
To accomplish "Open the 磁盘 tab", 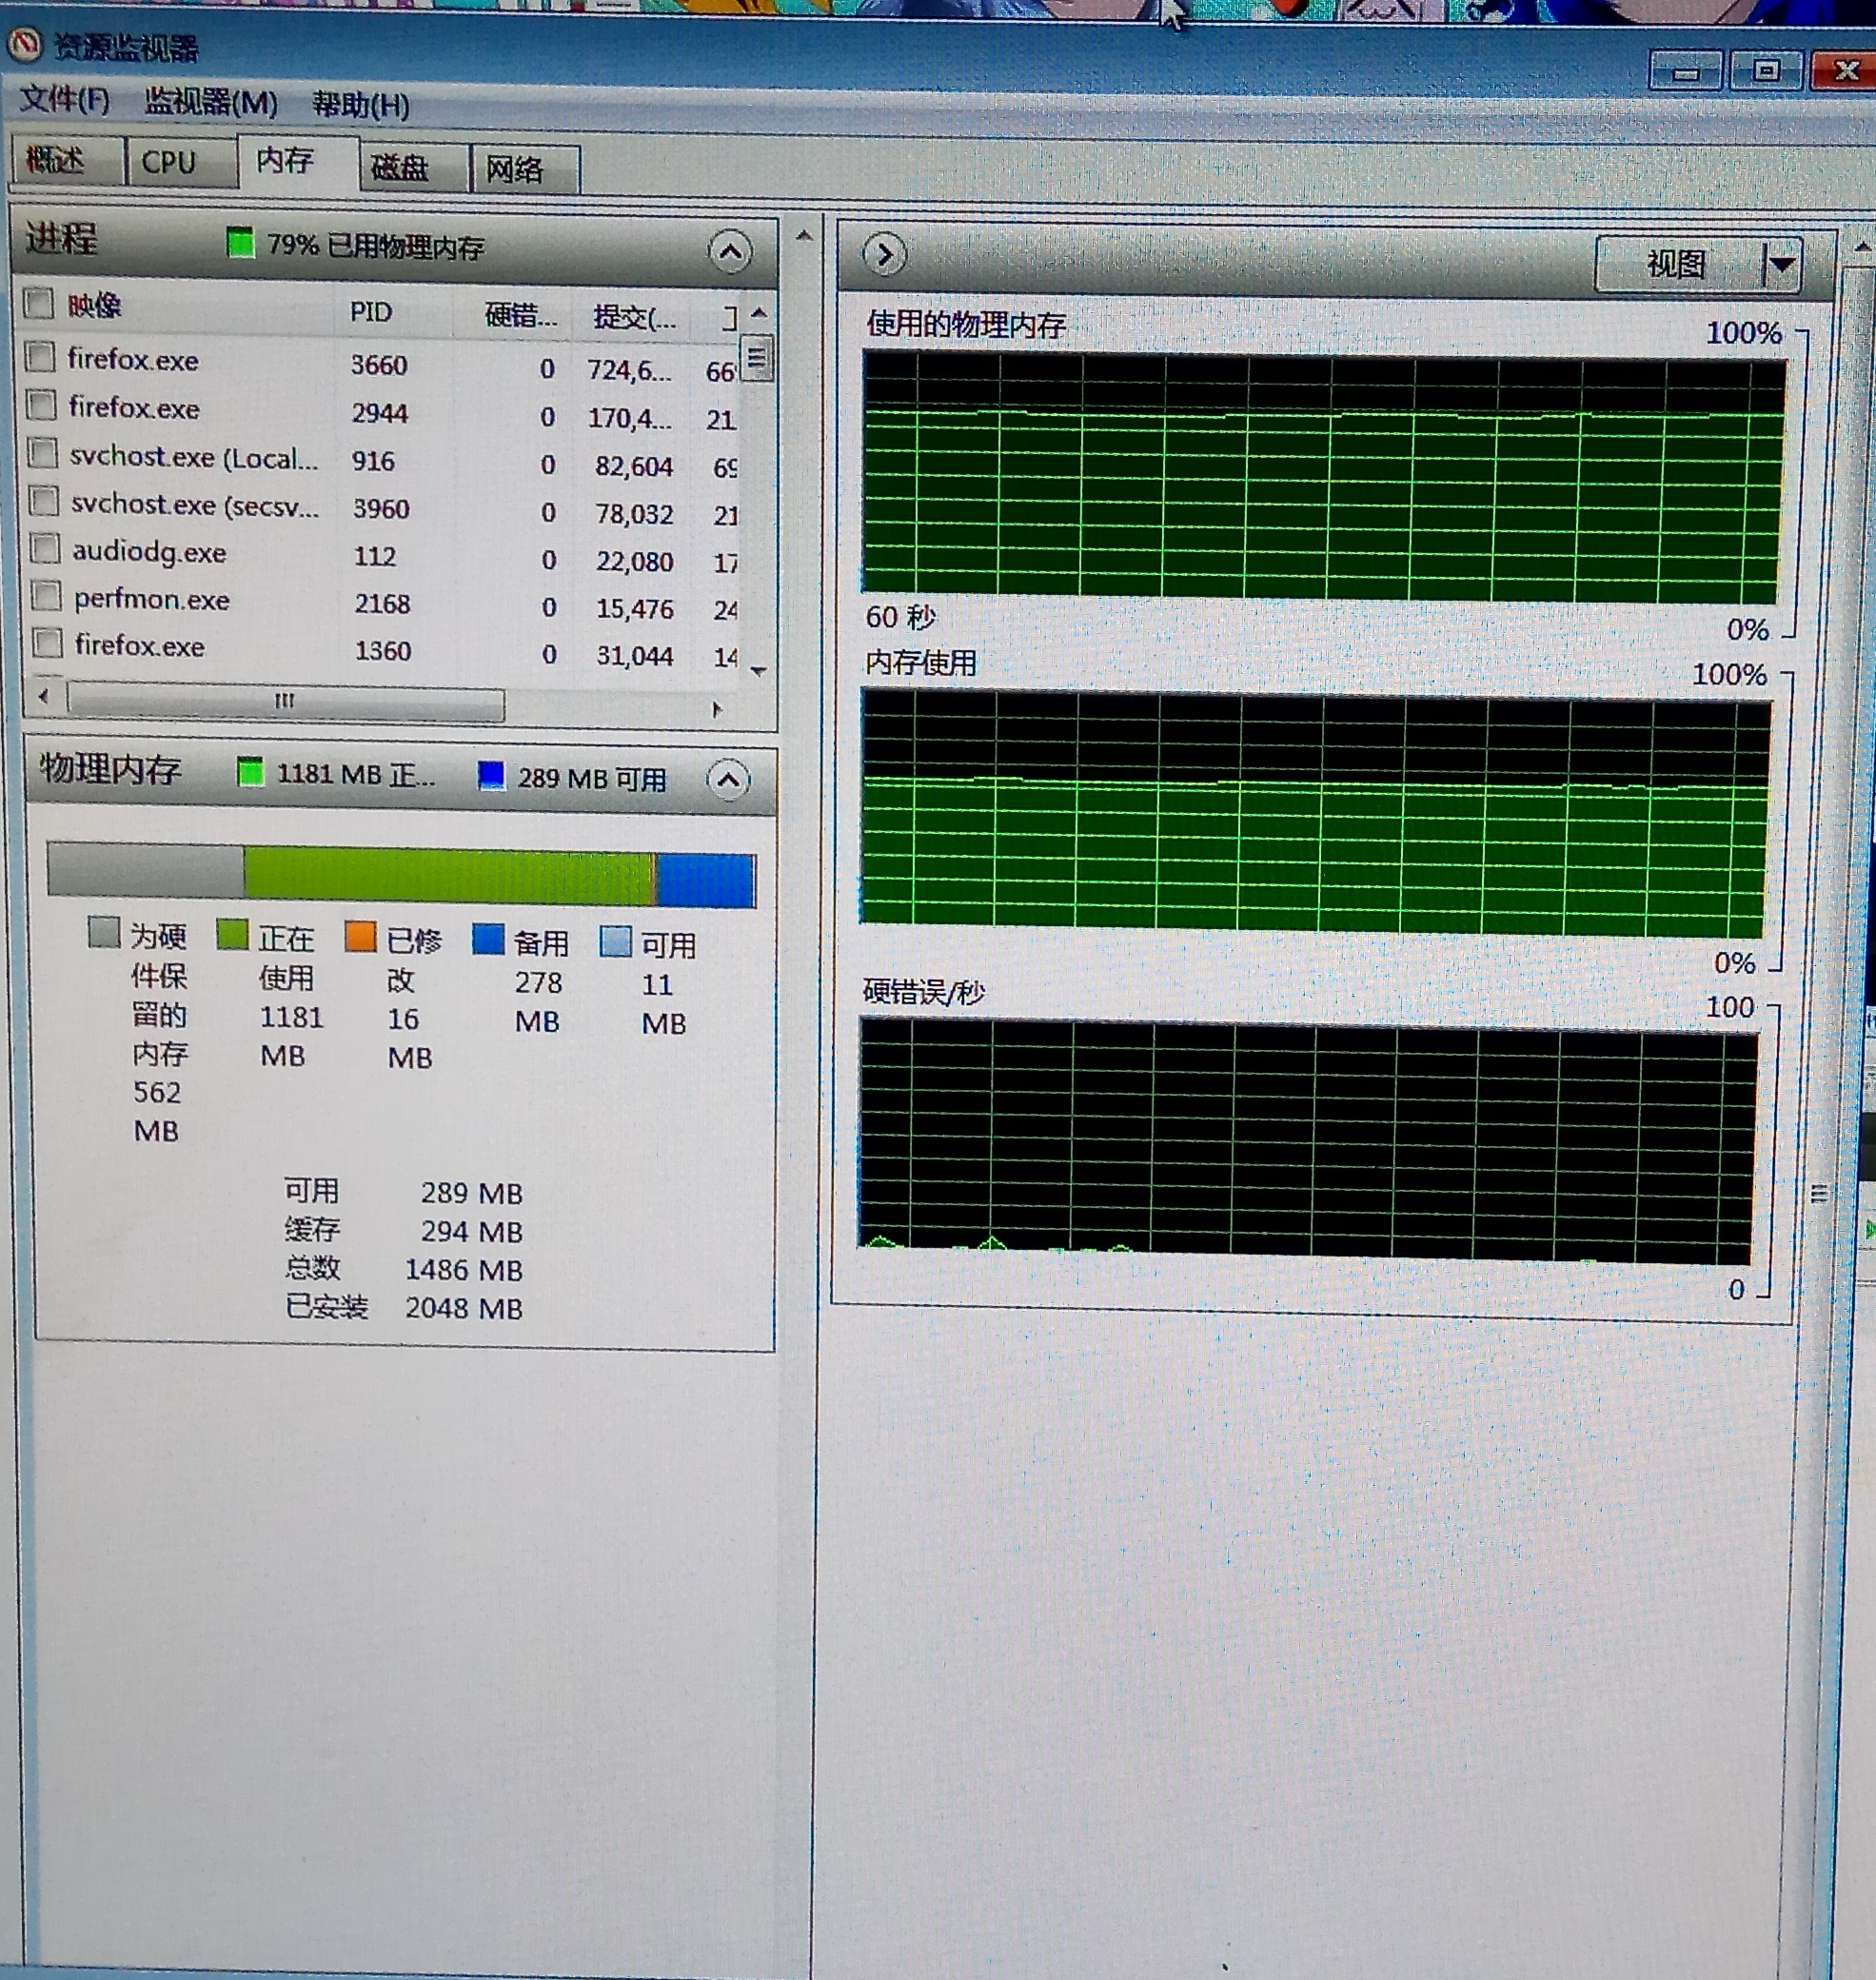I will pyautogui.click(x=400, y=167).
